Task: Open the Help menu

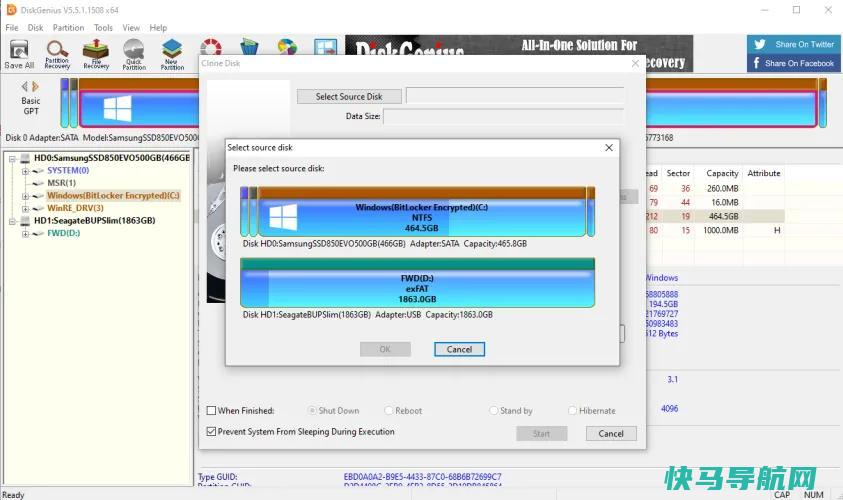Action: point(158,27)
